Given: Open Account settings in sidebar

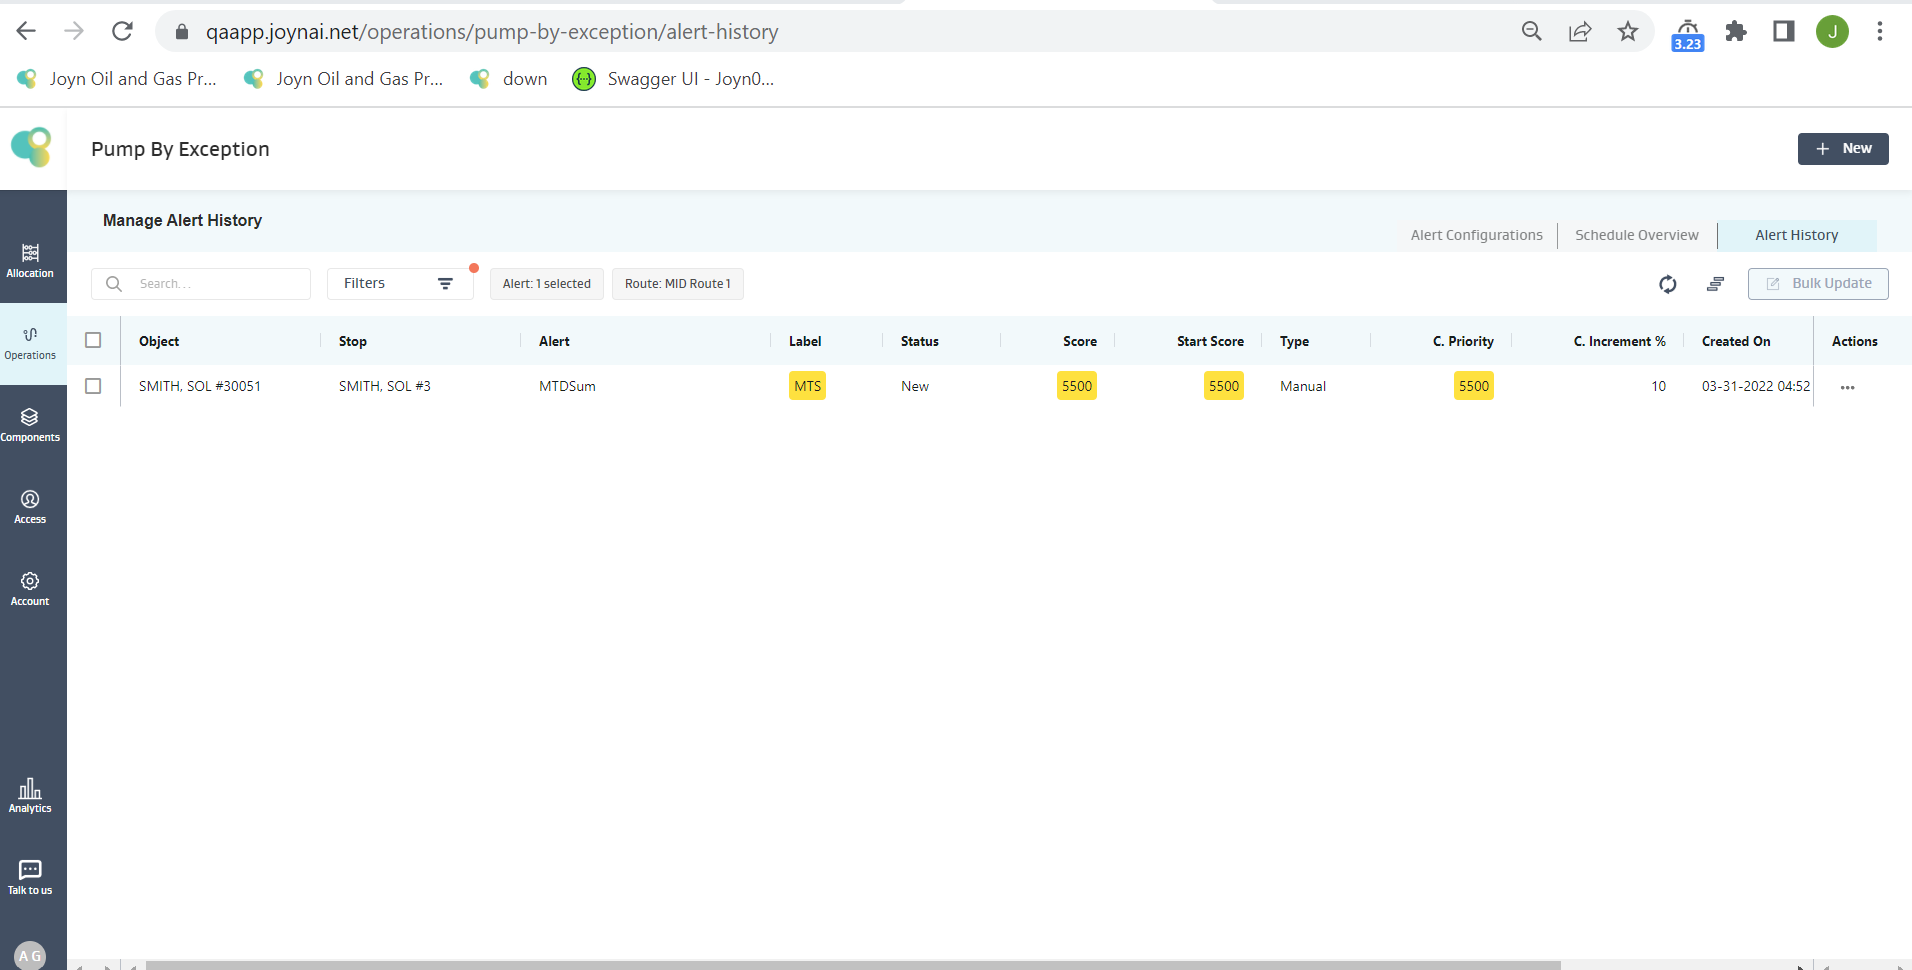Looking at the screenshot, I should point(30,589).
